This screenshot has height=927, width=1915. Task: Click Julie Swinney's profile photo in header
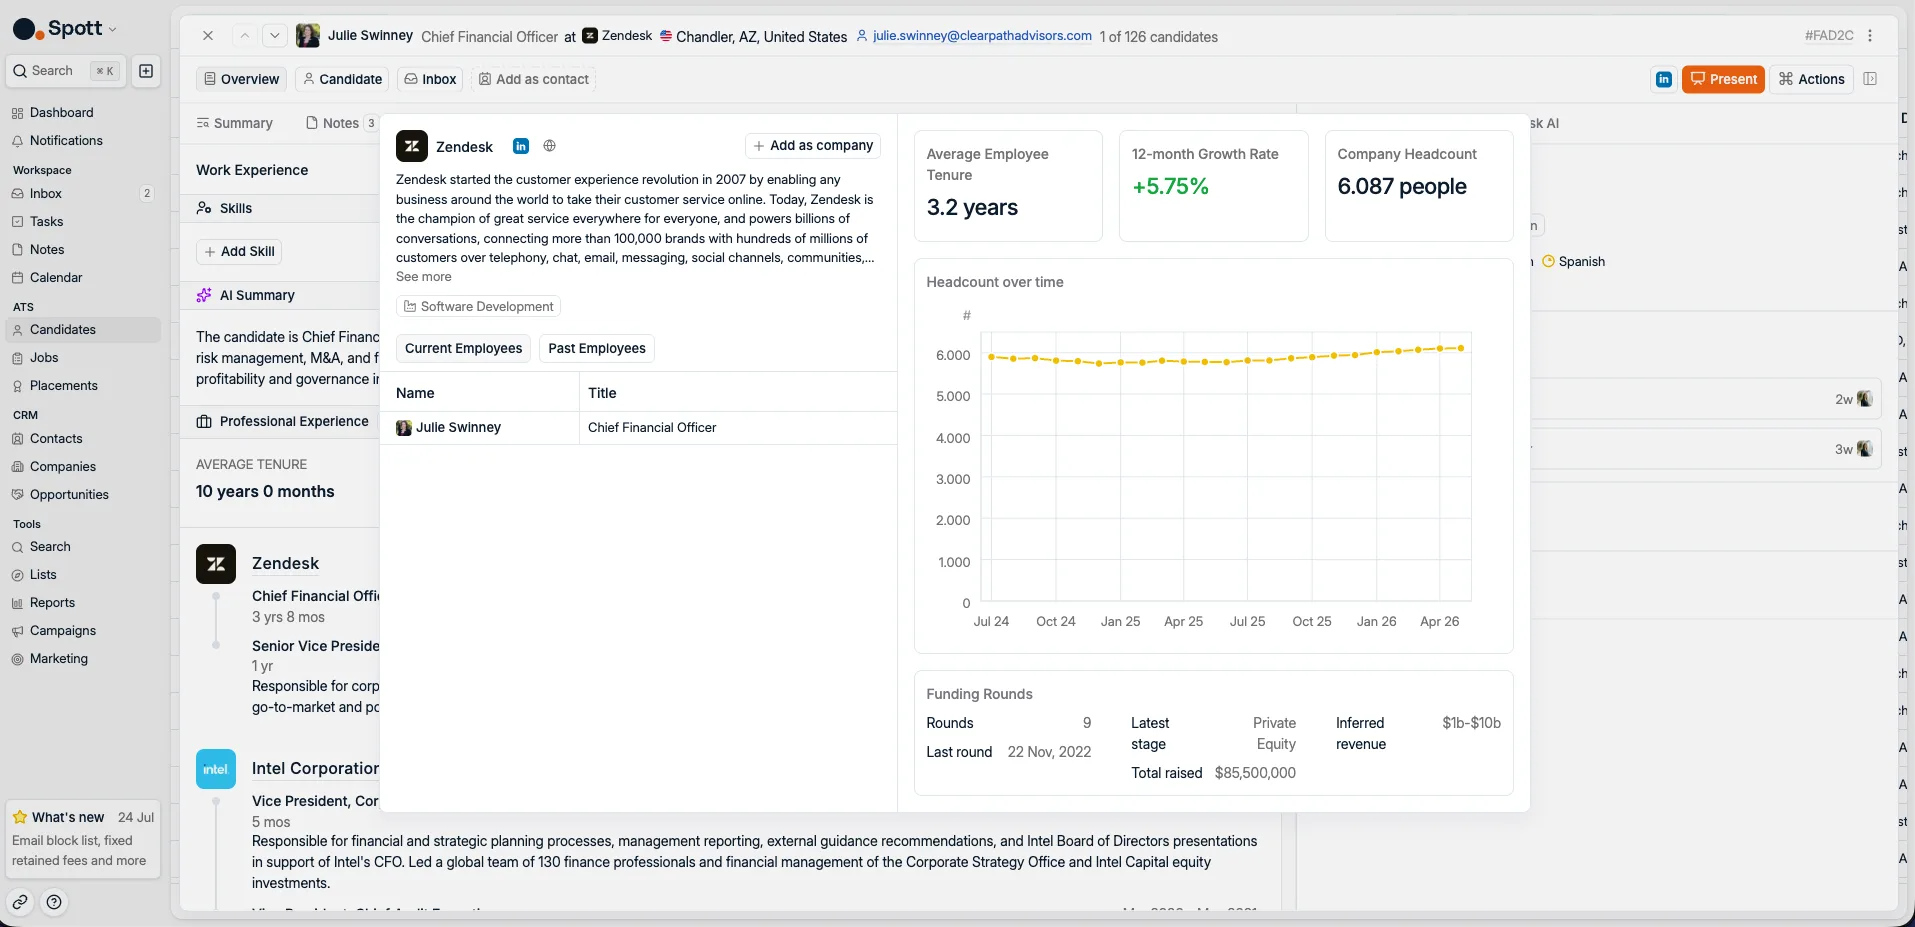[x=308, y=36]
